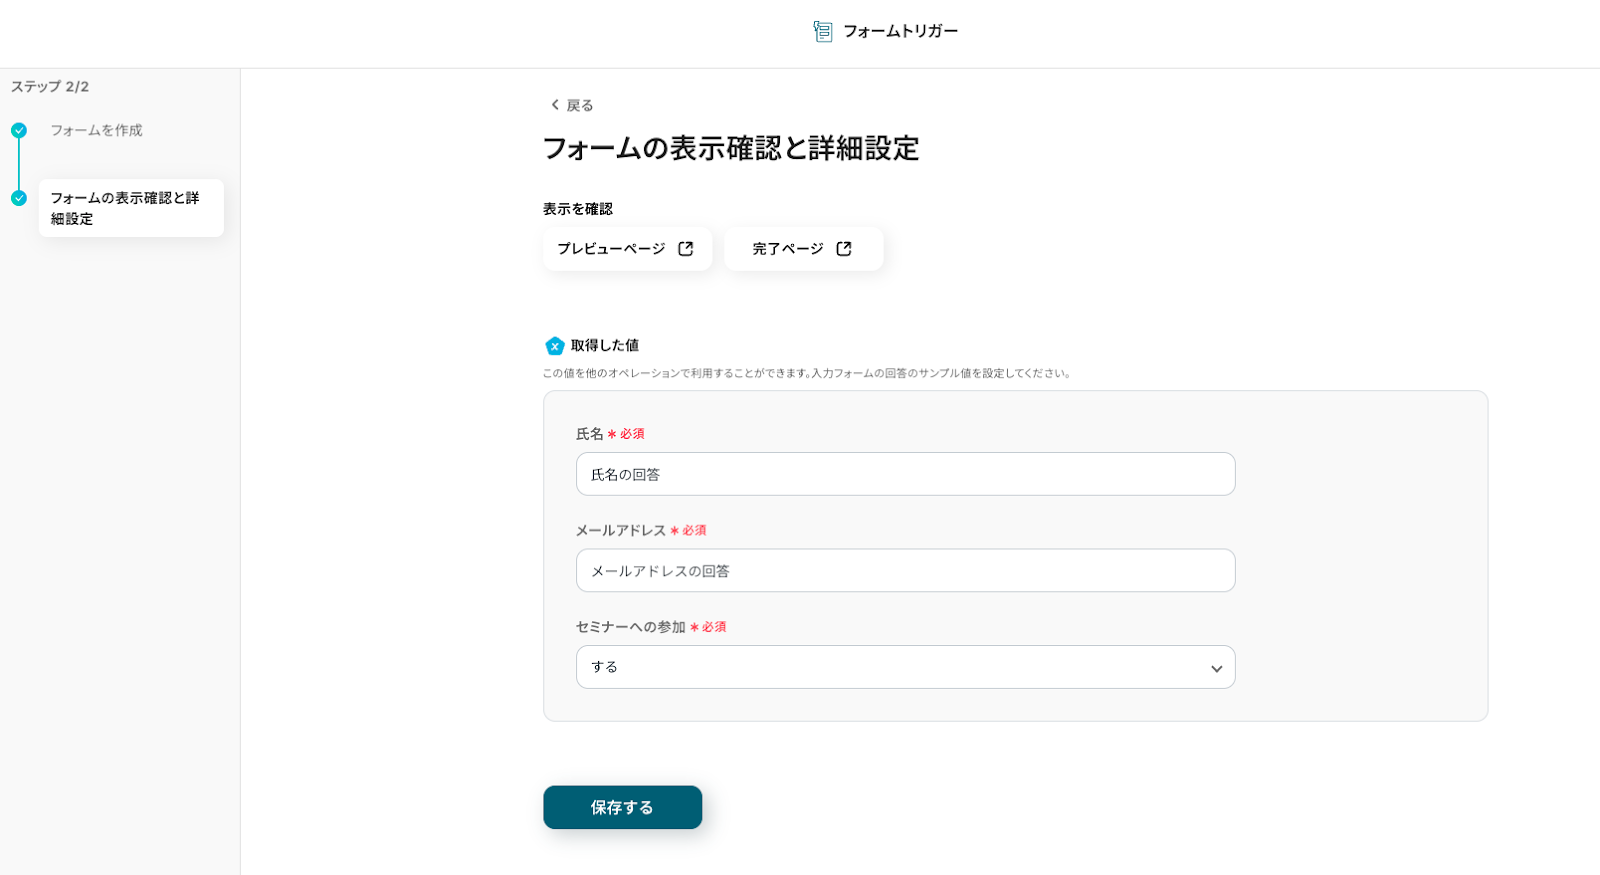
Task: Click the external-link icon on プレビューページ
Action: 686,249
